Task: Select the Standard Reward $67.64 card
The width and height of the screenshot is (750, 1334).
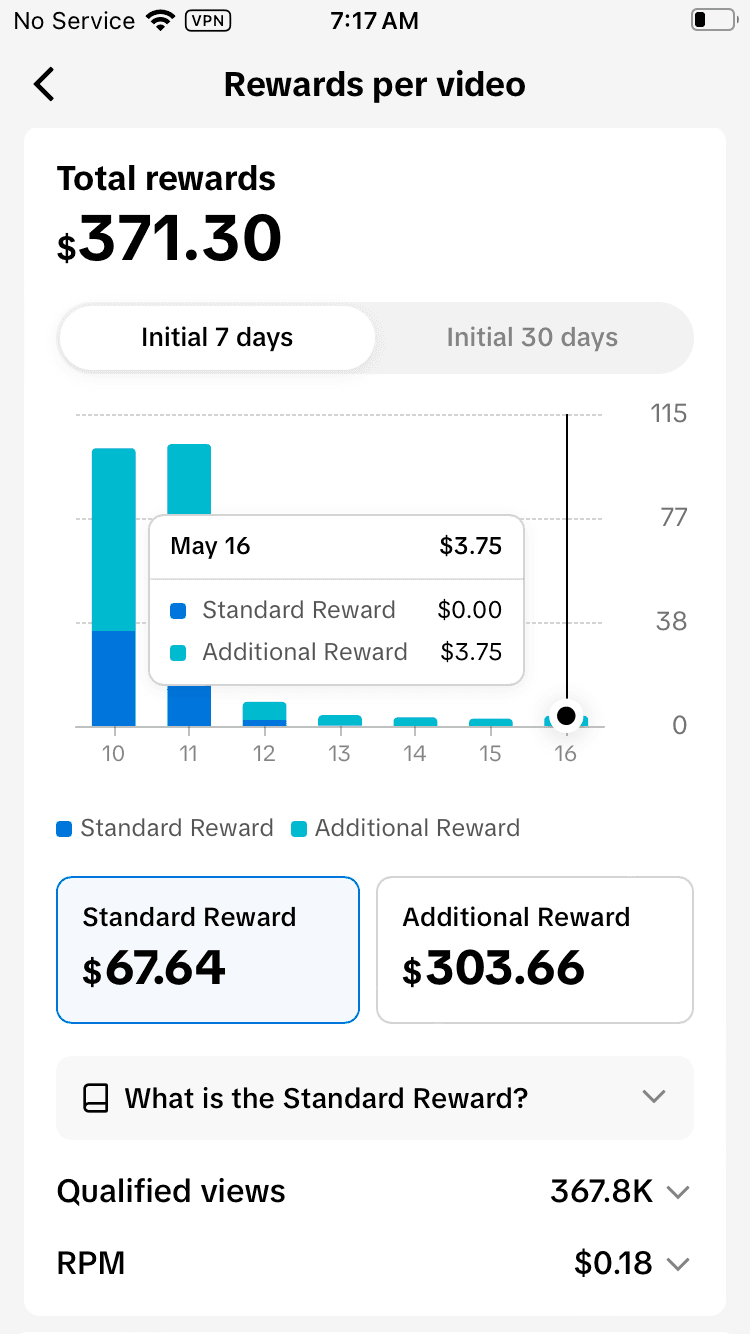Action: 208,949
